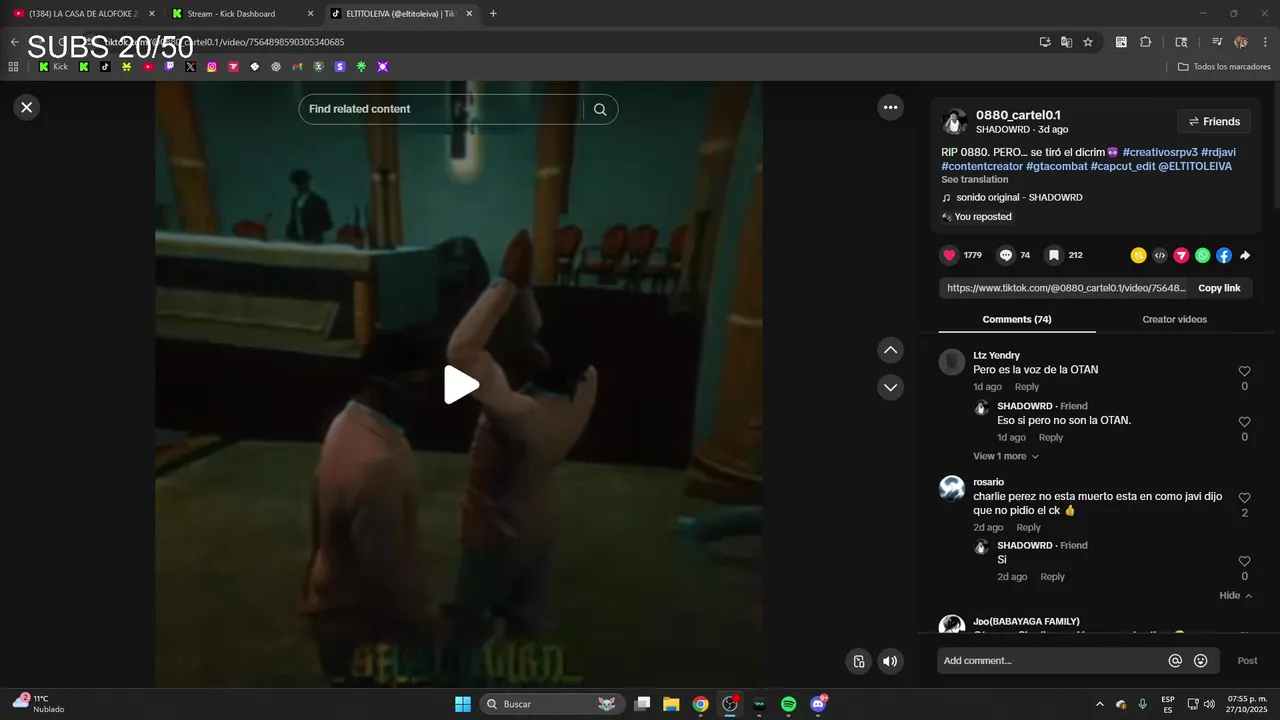Open sonido original - SHADOWRD sound
Viewport: 1280px width, 720px height.
pyautogui.click(x=1018, y=198)
